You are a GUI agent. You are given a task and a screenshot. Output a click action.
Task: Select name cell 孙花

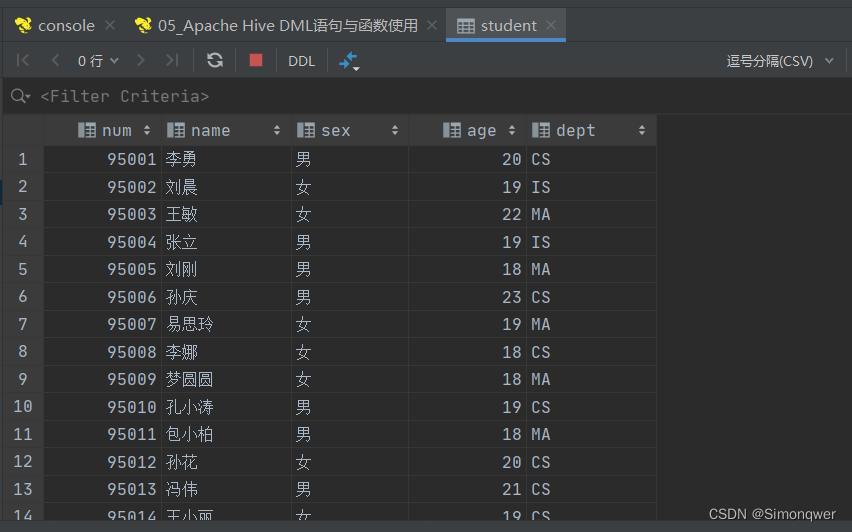pyautogui.click(x=227, y=462)
